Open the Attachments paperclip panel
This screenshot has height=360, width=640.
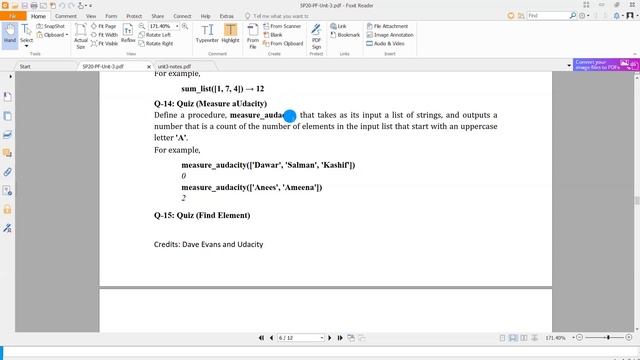pyautogui.click(x=7, y=172)
